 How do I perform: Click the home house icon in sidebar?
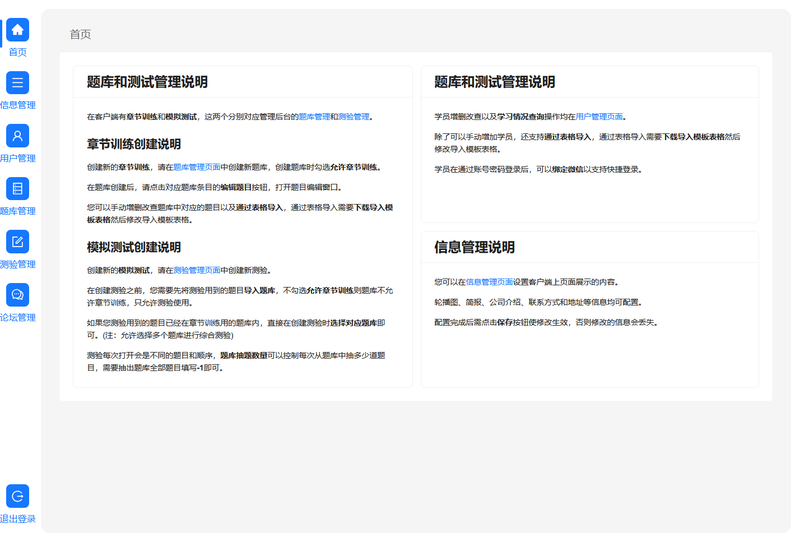(x=17, y=30)
